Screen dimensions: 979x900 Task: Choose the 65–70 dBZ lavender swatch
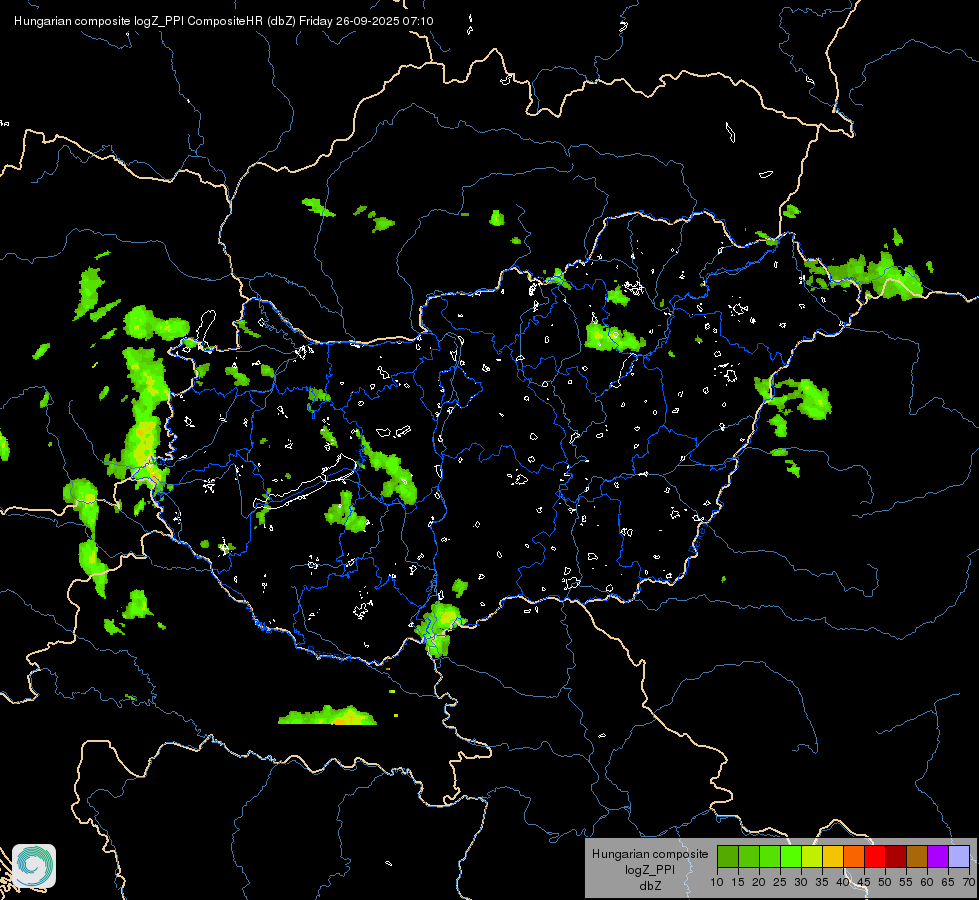pyautogui.click(x=959, y=856)
